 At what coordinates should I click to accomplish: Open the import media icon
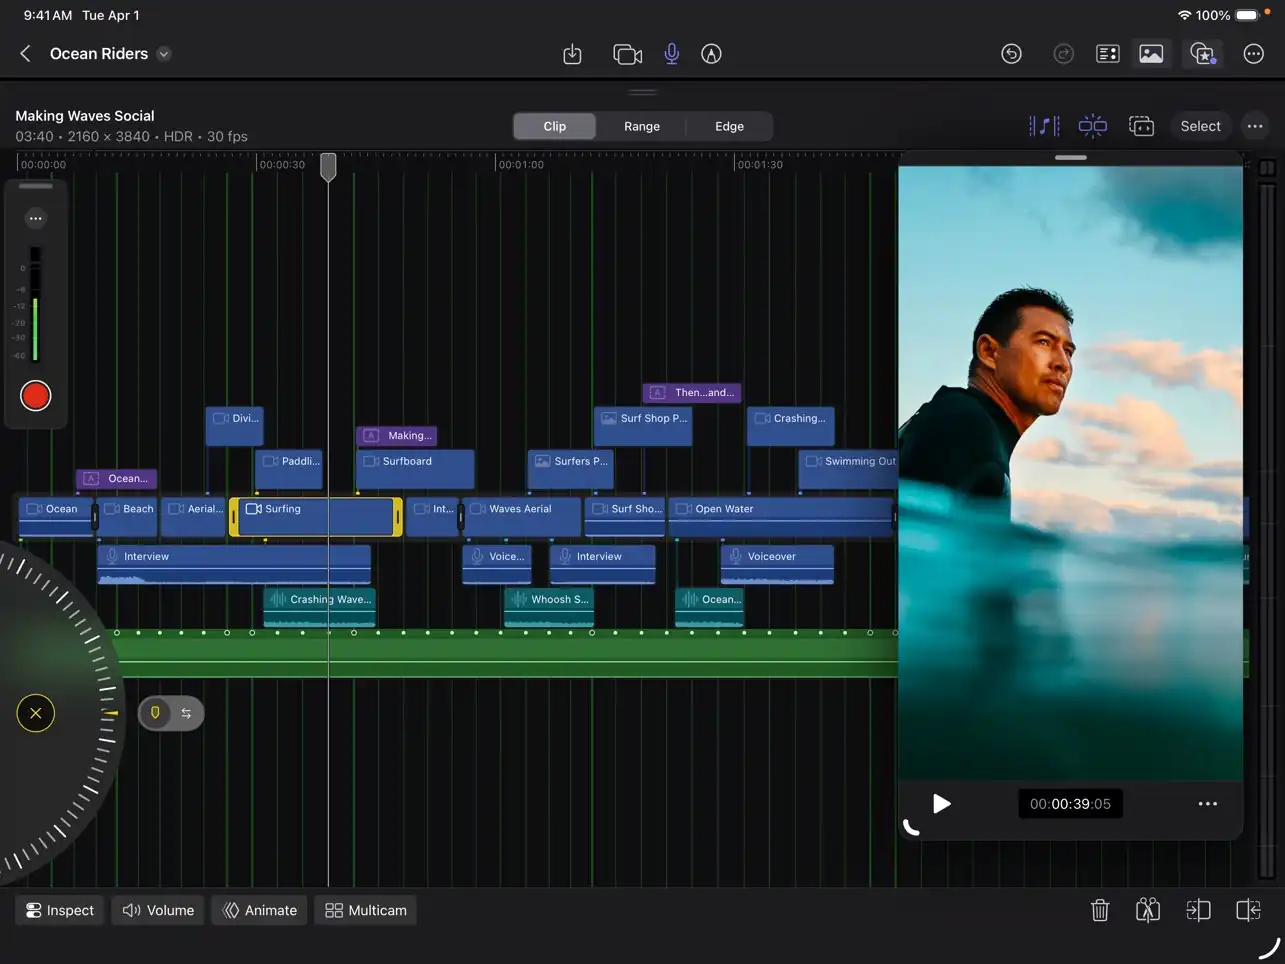click(572, 54)
